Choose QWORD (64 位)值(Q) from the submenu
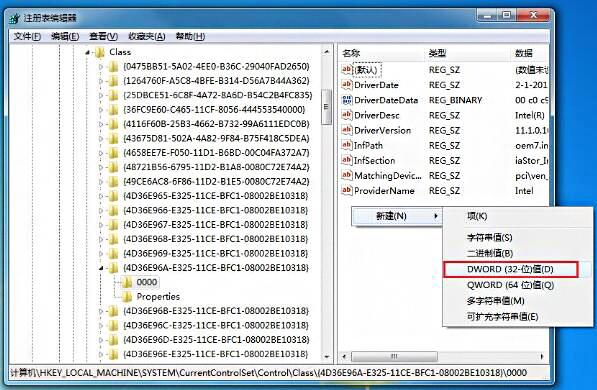 coord(518,285)
